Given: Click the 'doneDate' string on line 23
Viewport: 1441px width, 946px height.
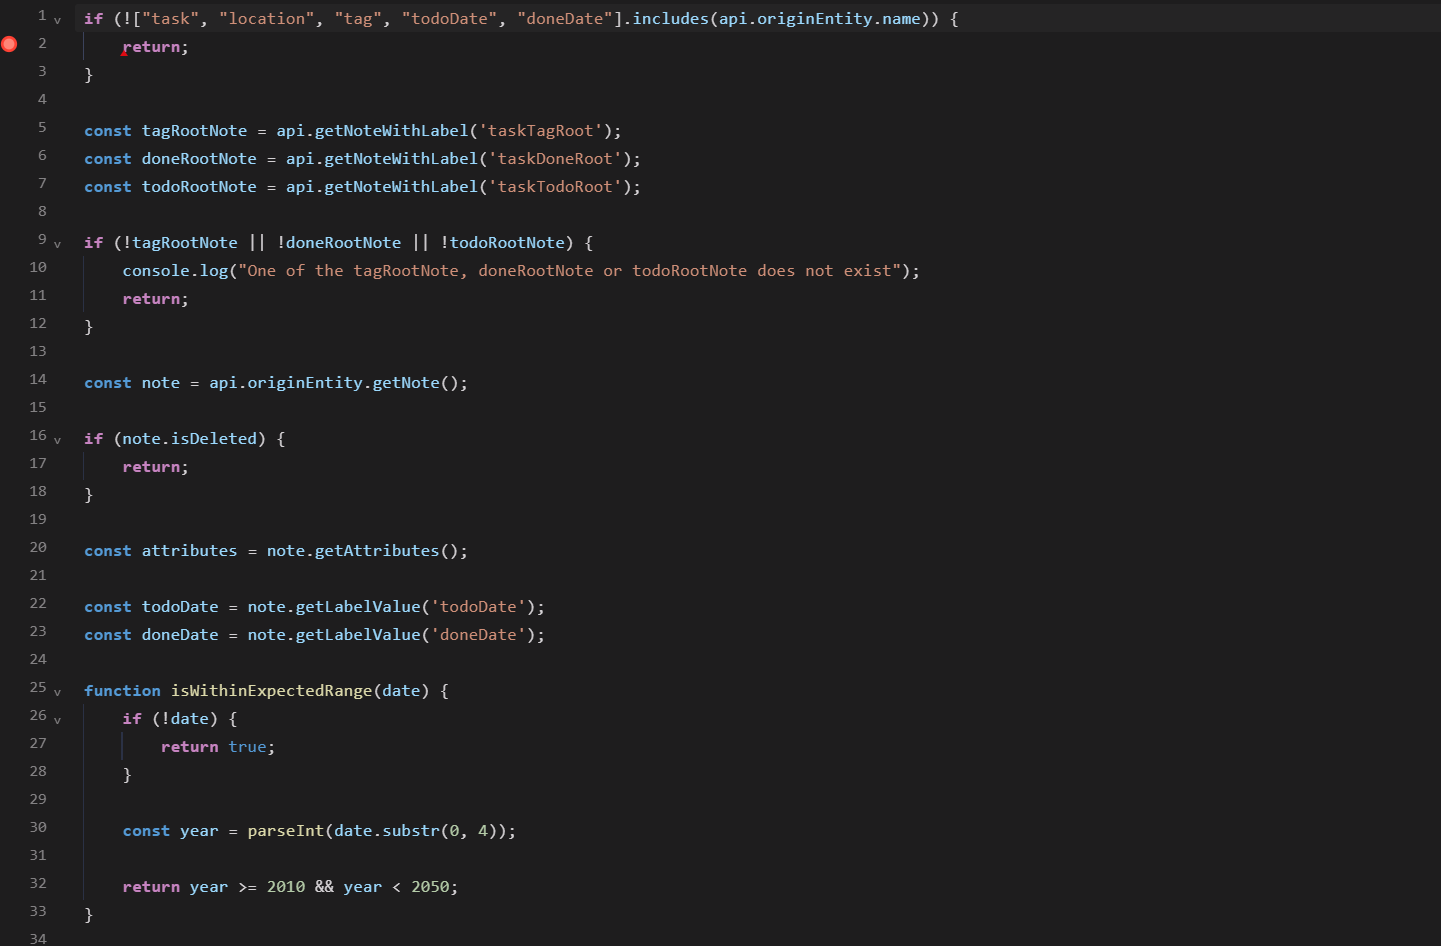Looking at the screenshot, I should click(478, 635).
